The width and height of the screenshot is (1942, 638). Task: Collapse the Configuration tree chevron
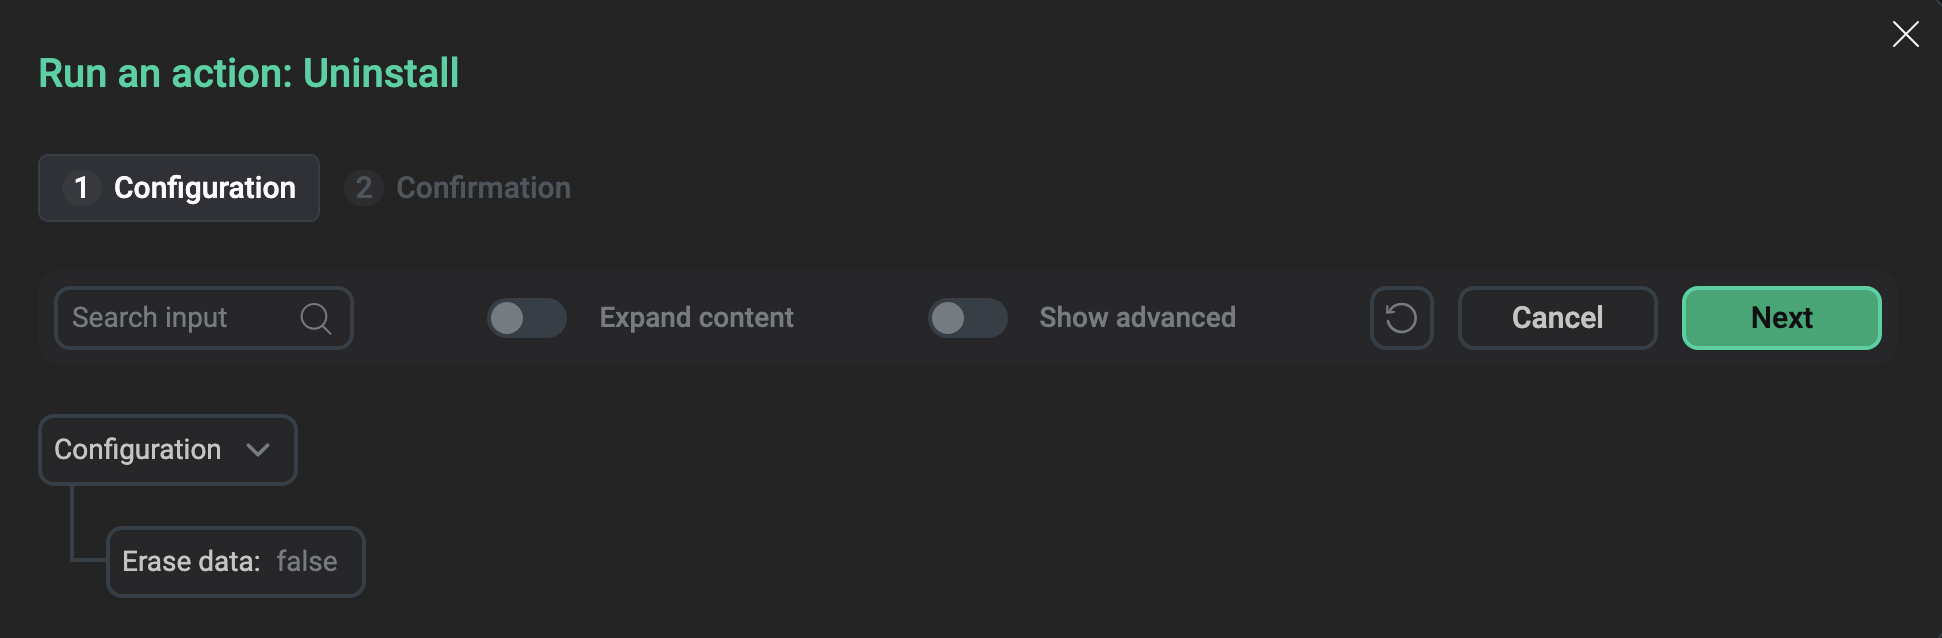pyautogui.click(x=258, y=450)
